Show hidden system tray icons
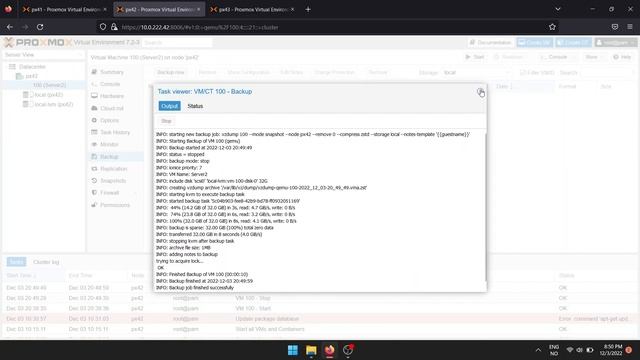Screen dimensions: 640x360 pos(538,350)
